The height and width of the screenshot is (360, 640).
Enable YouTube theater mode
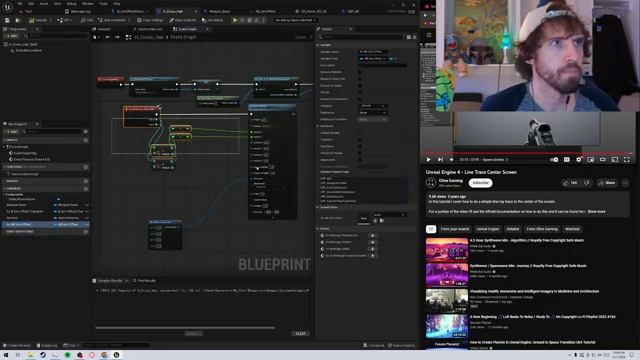602,160
